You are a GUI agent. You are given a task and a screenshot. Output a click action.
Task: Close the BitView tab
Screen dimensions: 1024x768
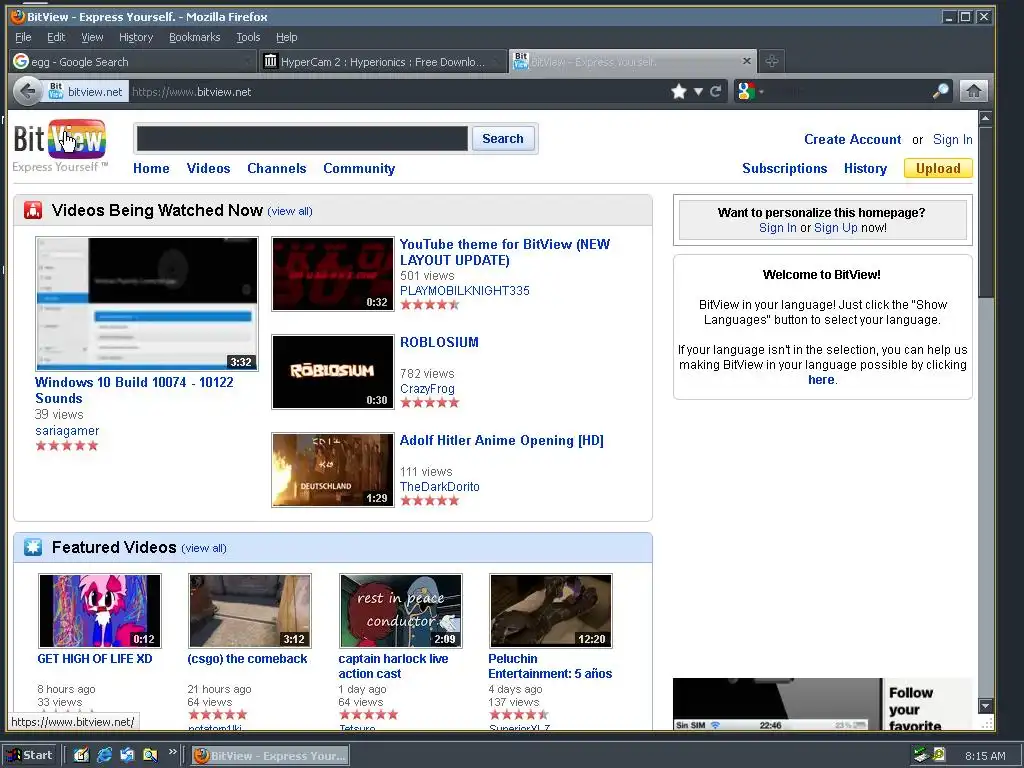(747, 61)
